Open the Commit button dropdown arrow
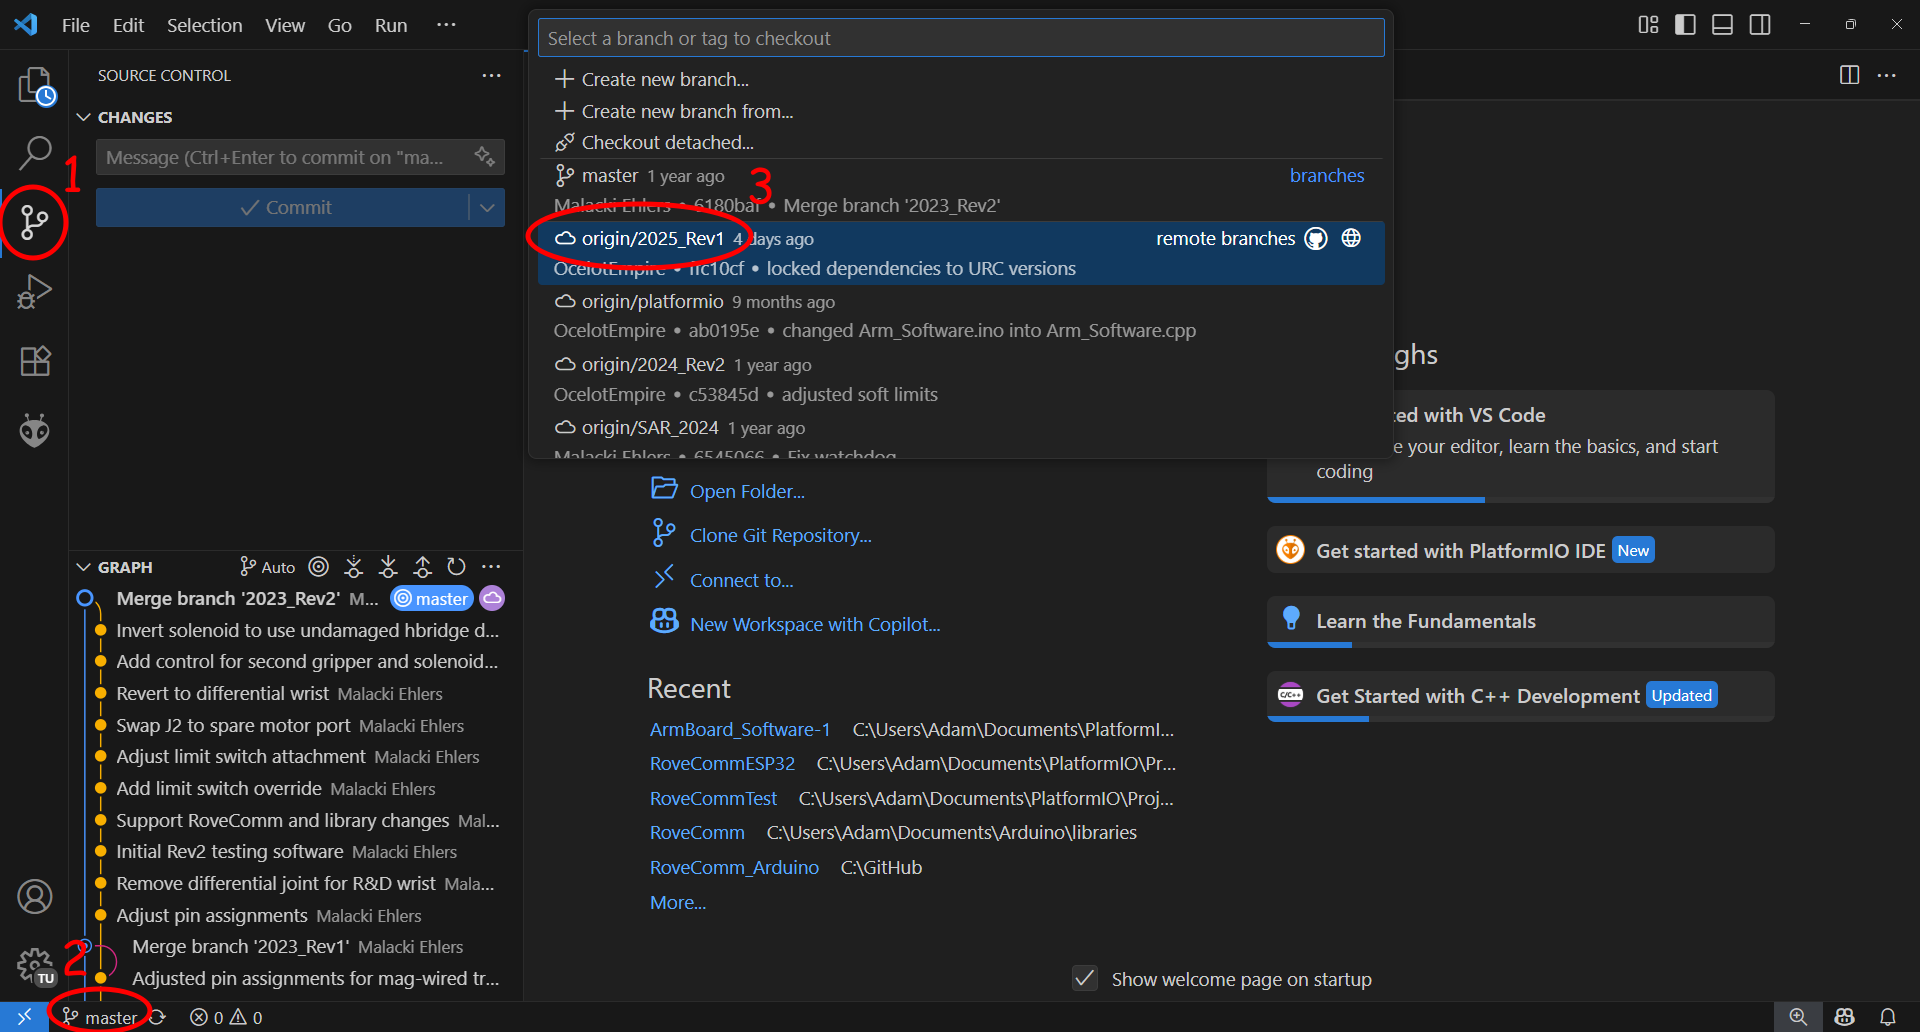Screen dimensions: 1920x1032 (488, 207)
